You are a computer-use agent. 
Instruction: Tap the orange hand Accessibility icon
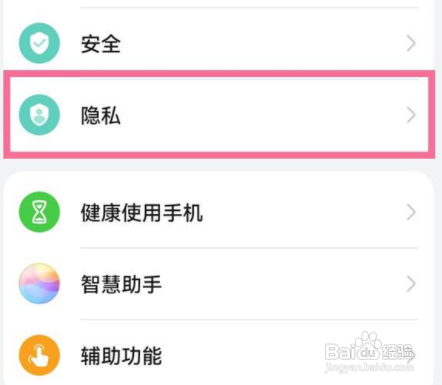coord(39,355)
